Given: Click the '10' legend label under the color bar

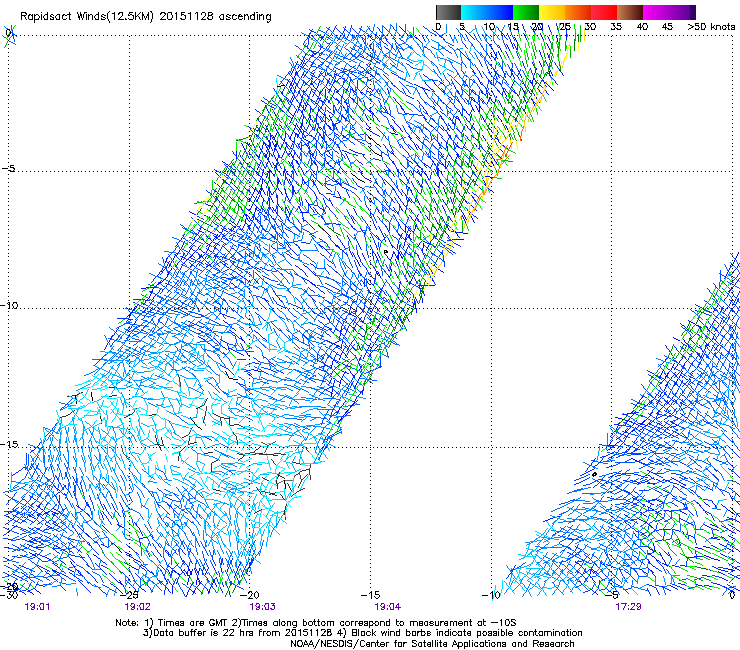Looking at the screenshot, I should tap(489, 27).
